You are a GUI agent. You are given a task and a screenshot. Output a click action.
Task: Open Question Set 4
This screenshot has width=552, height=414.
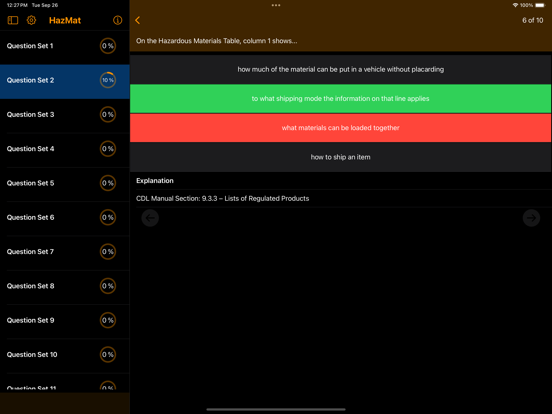(65, 149)
